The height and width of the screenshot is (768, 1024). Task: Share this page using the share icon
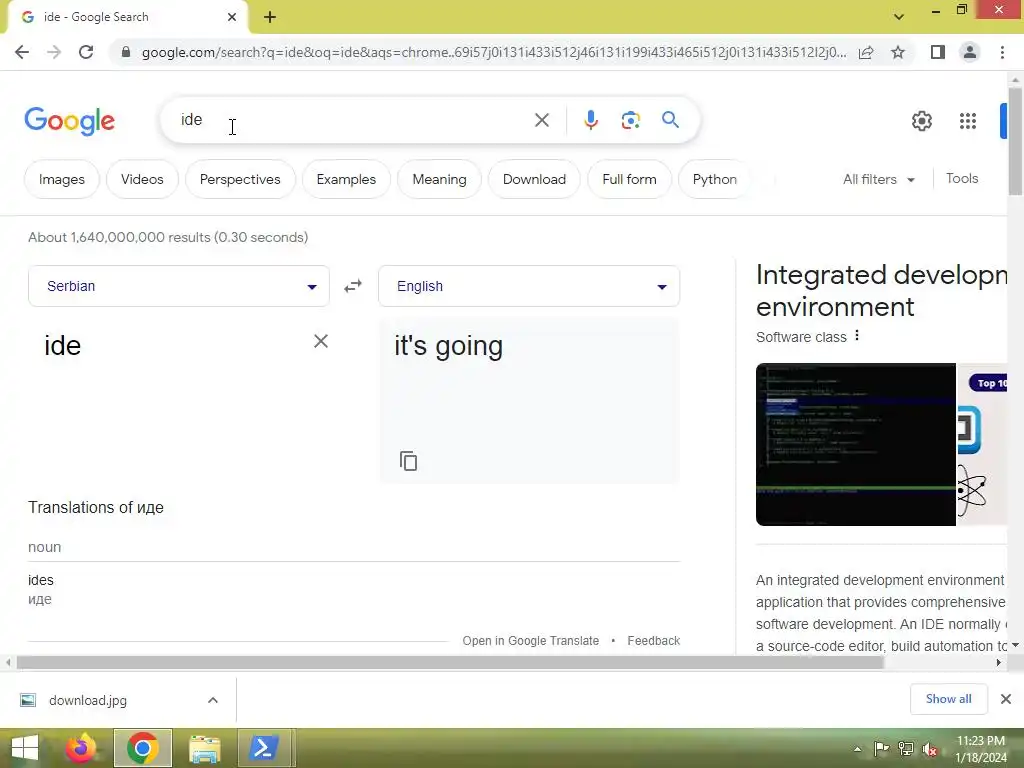(866, 52)
